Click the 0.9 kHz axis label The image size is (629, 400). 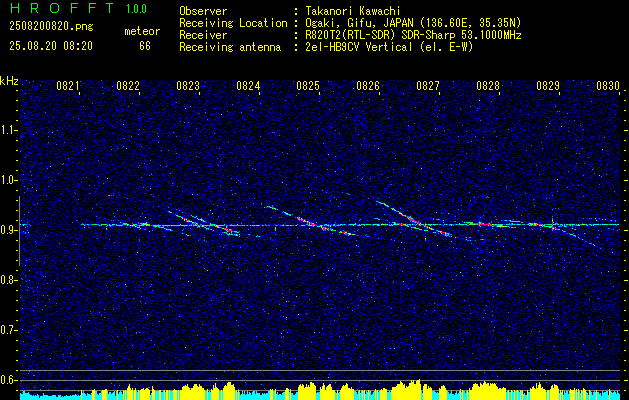(x=9, y=230)
